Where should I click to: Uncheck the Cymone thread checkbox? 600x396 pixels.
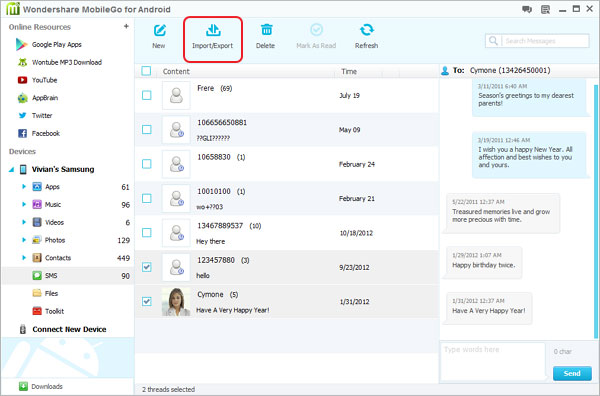147,301
